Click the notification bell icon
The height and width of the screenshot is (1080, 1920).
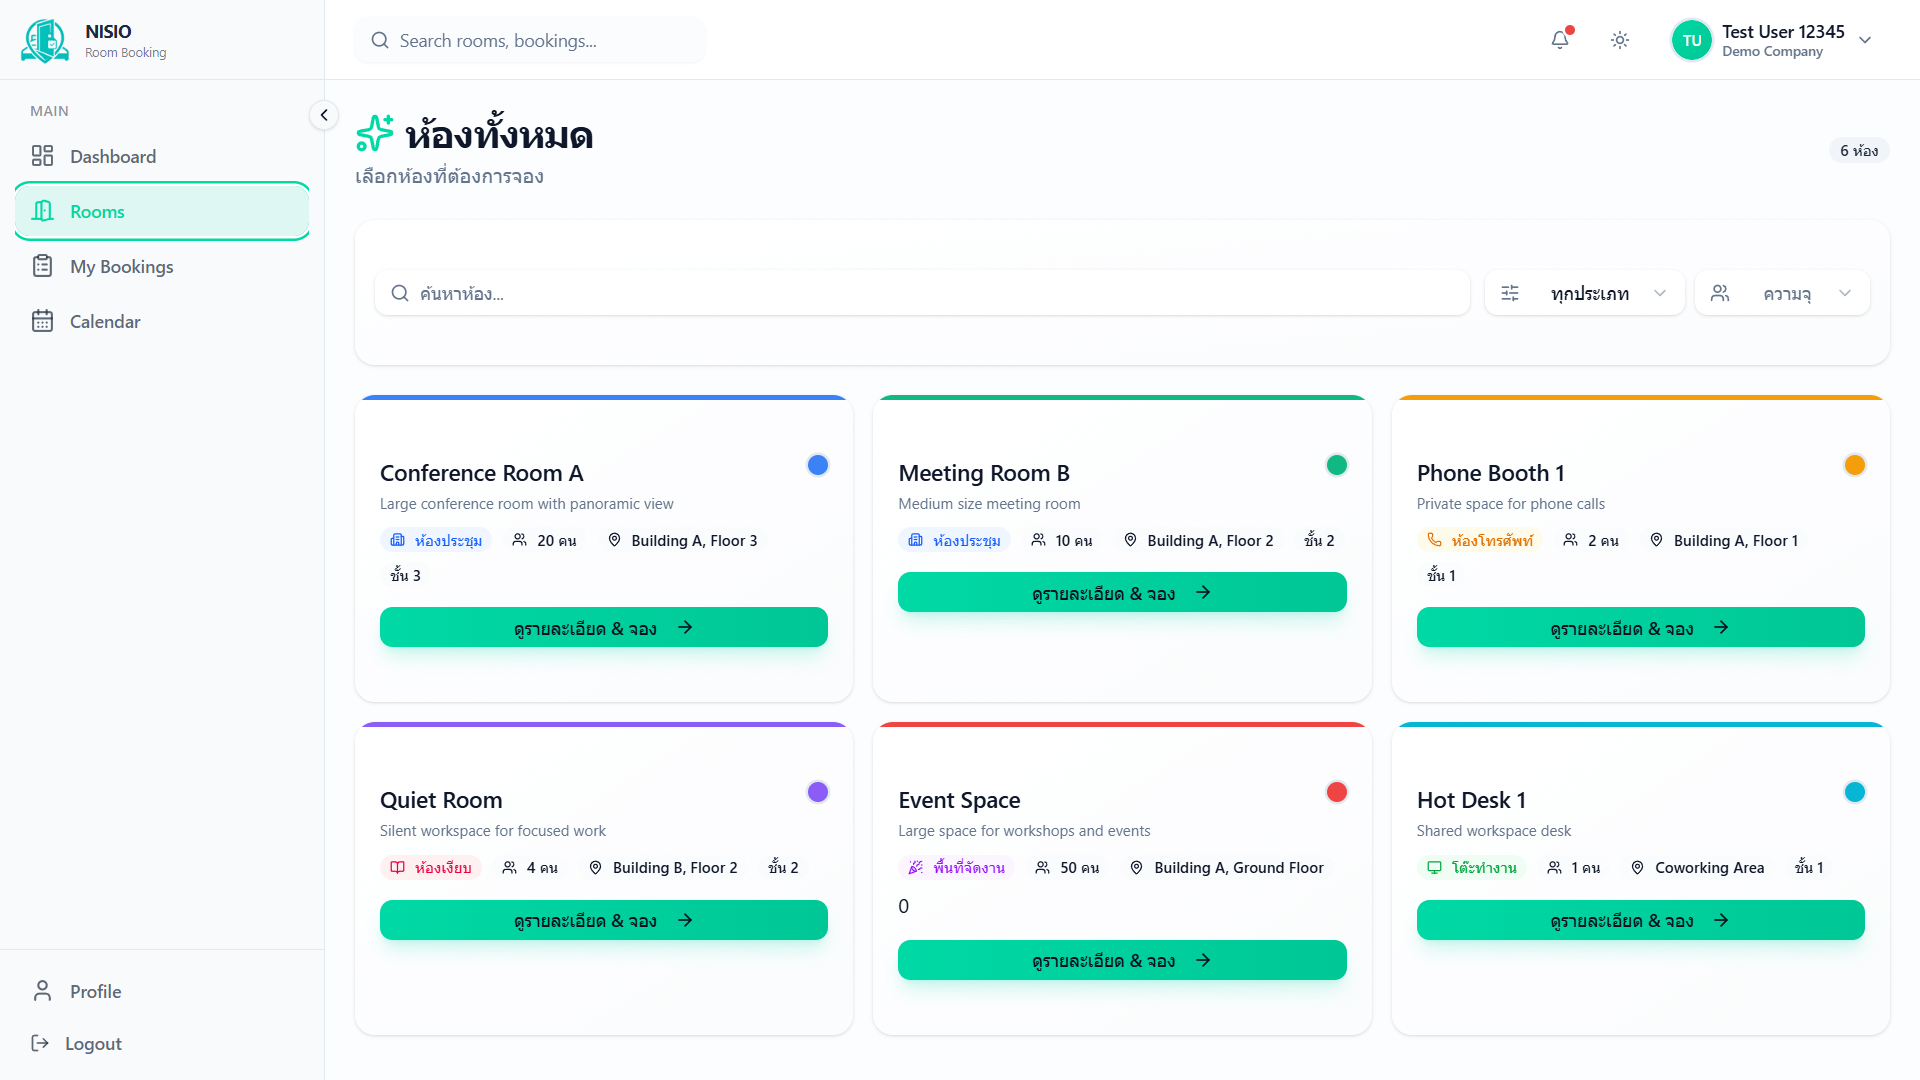pos(1560,40)
